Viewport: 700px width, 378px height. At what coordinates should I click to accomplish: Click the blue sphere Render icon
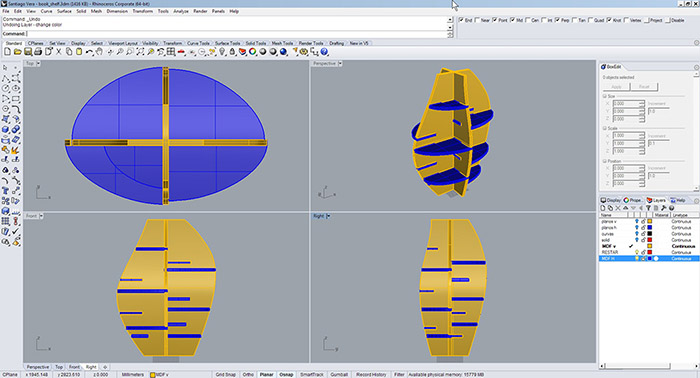[x=283, y=52]
